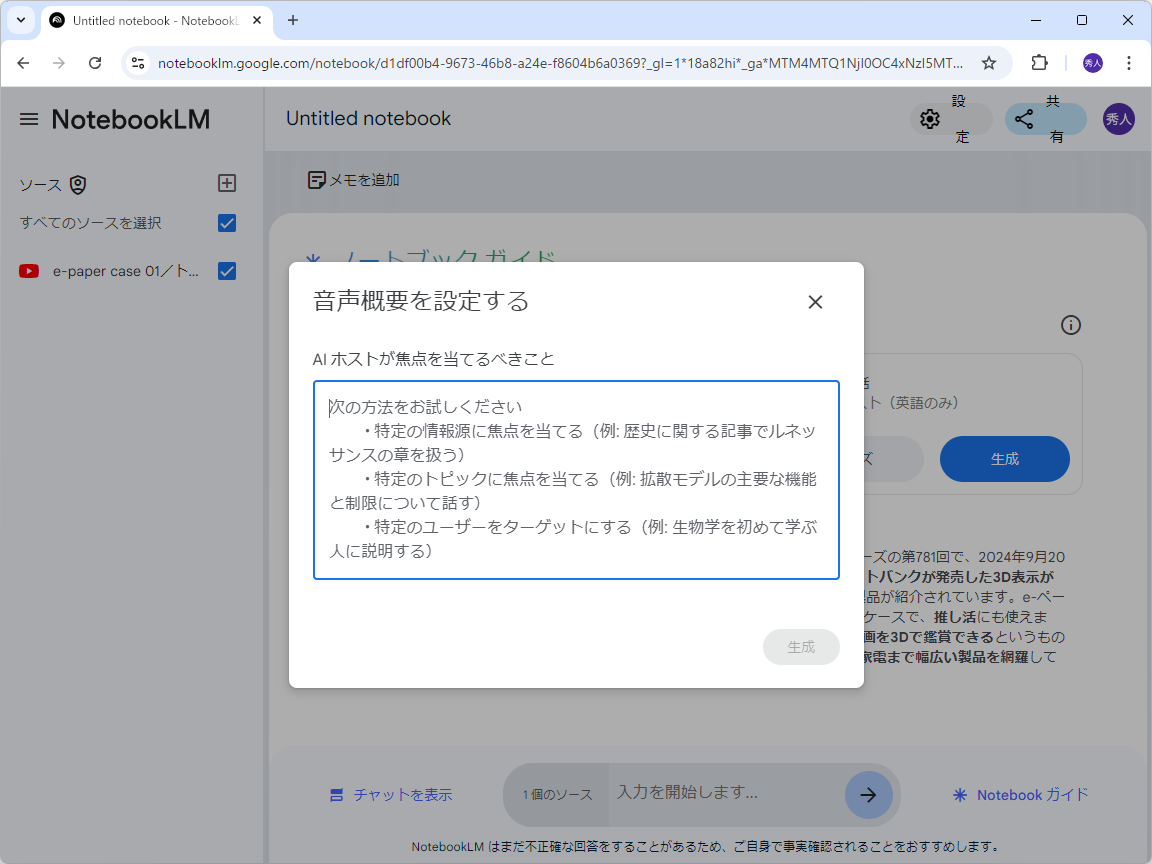Add a new source with the plus icon
This screenshot has height=864, width=1152.
click(x=227, y=183)
